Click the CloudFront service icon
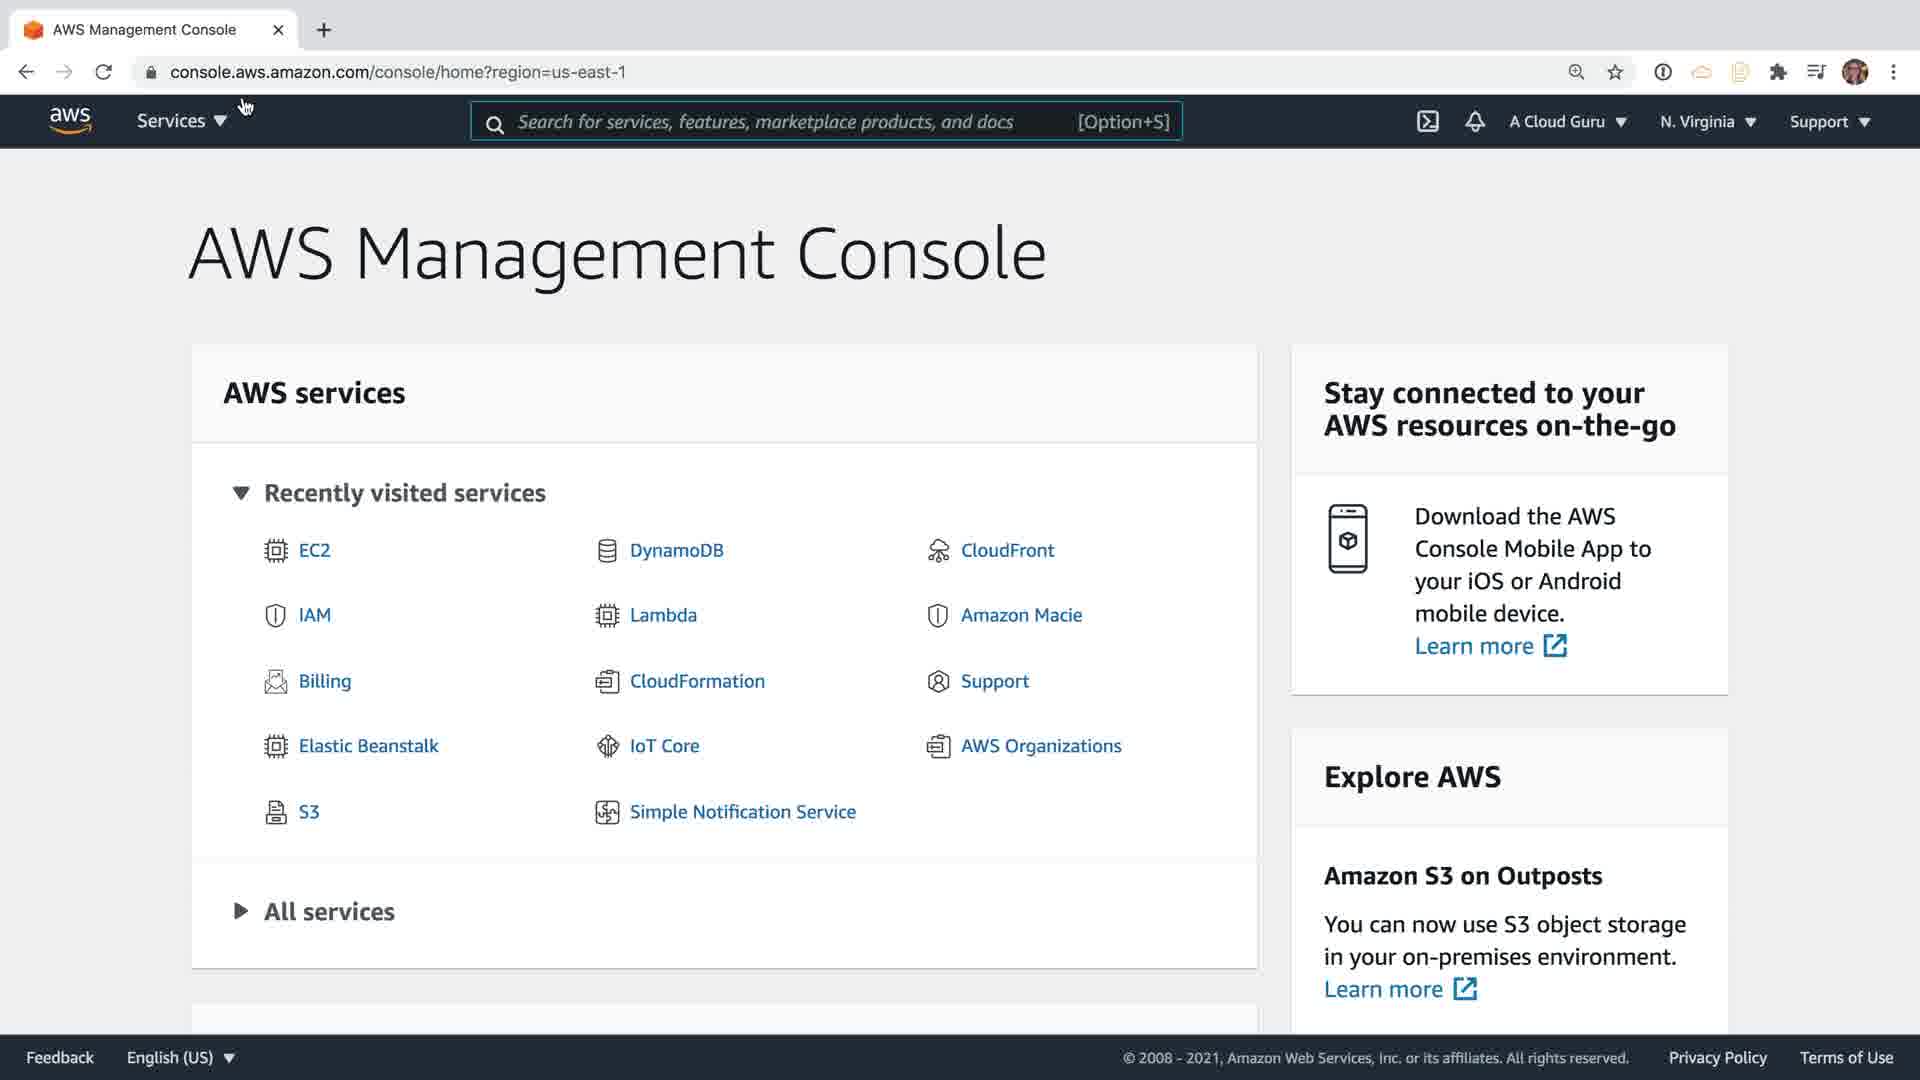This screenshot has width=1920, height=1080. click(x=938, y=551)
